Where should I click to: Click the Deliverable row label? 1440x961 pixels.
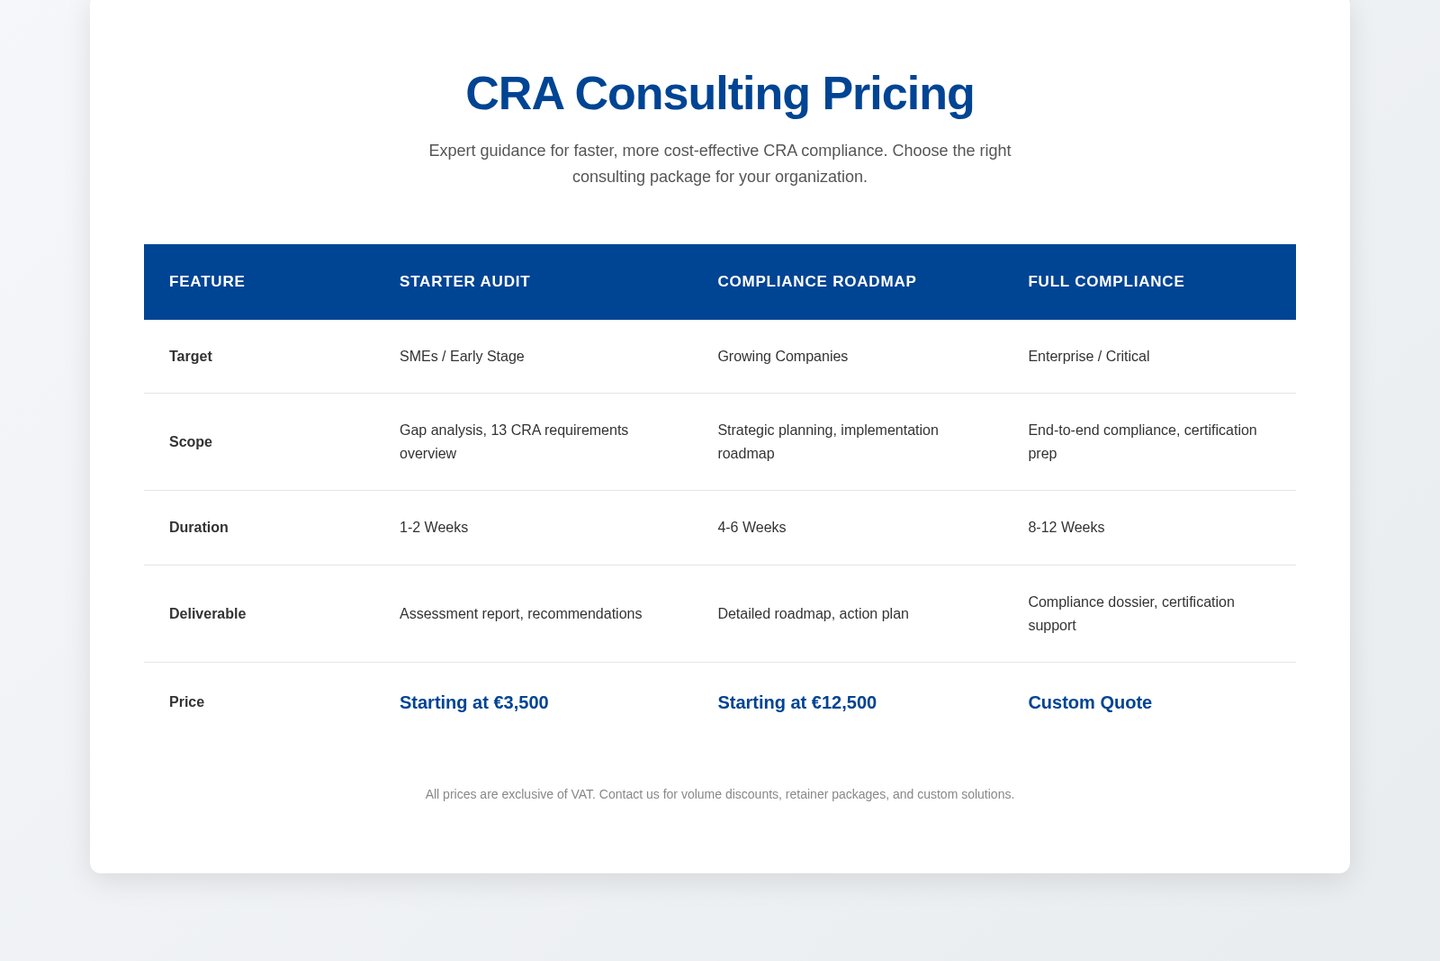coord(207,614)
